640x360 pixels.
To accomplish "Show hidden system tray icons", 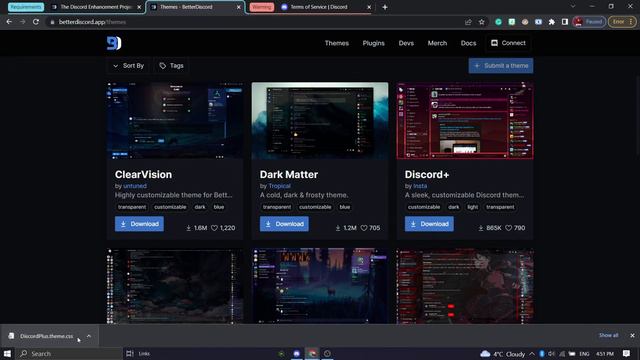I will click(532, 353).
